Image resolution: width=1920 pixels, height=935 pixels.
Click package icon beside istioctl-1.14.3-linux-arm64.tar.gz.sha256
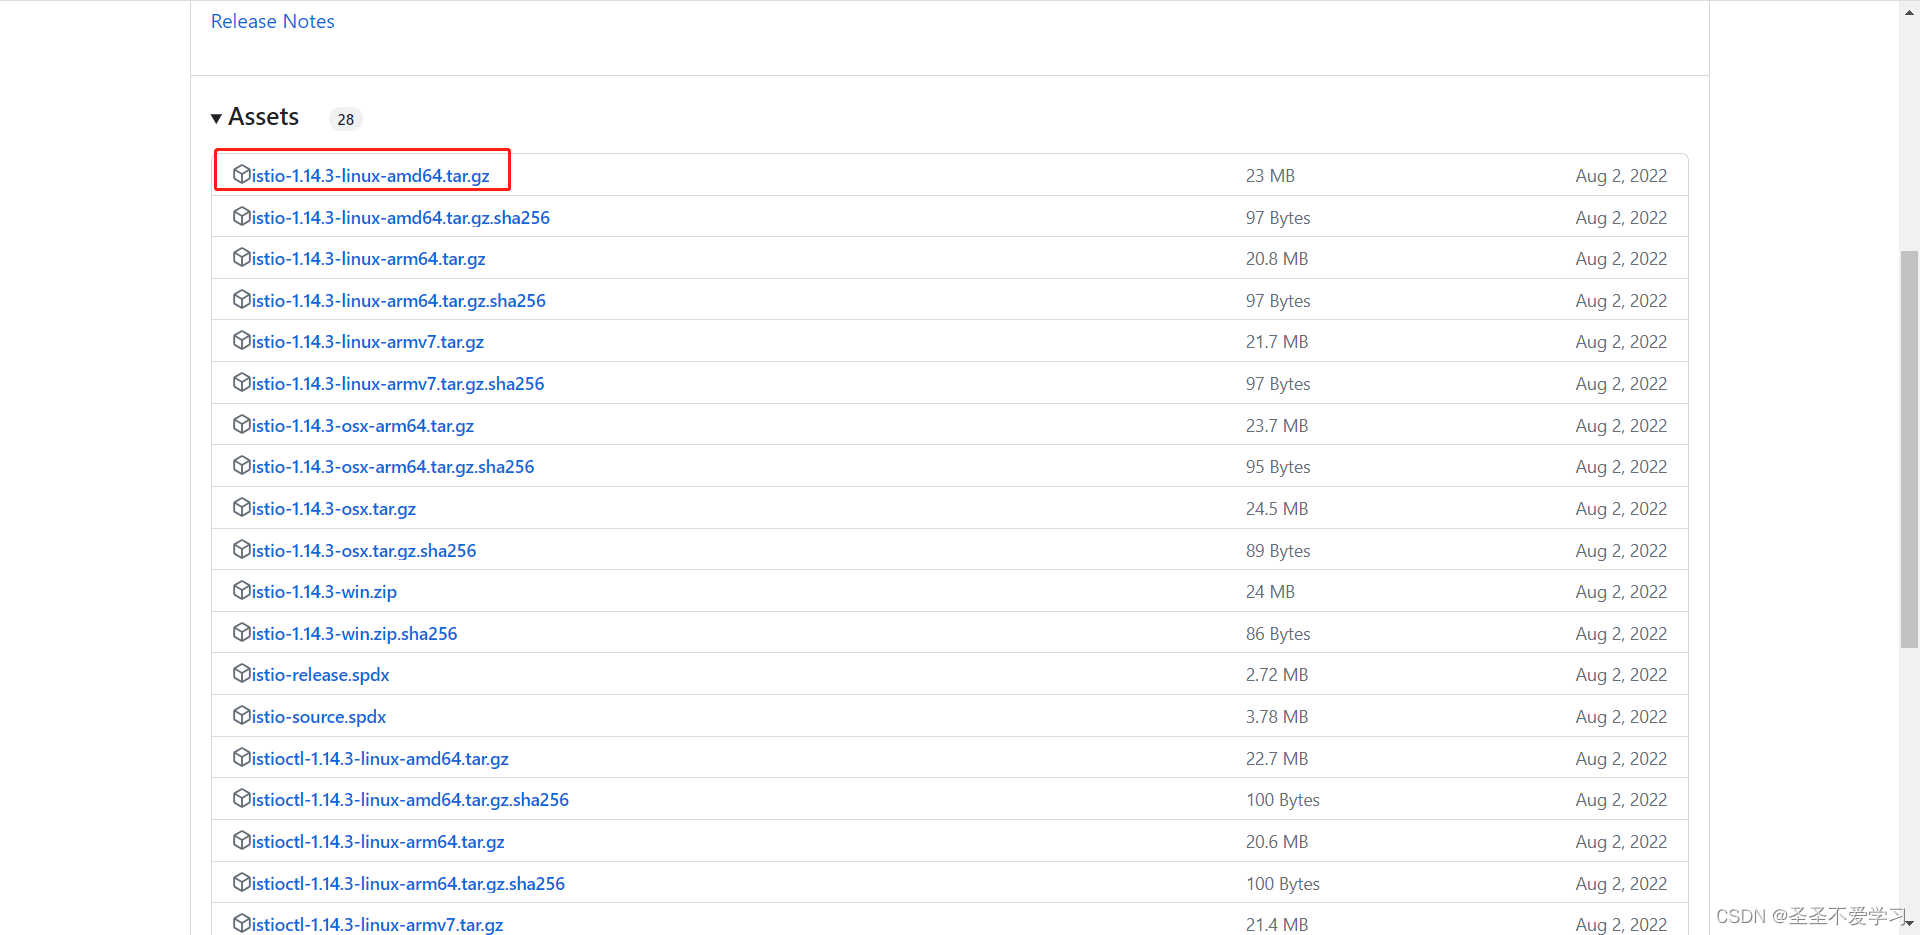point(242,882)
